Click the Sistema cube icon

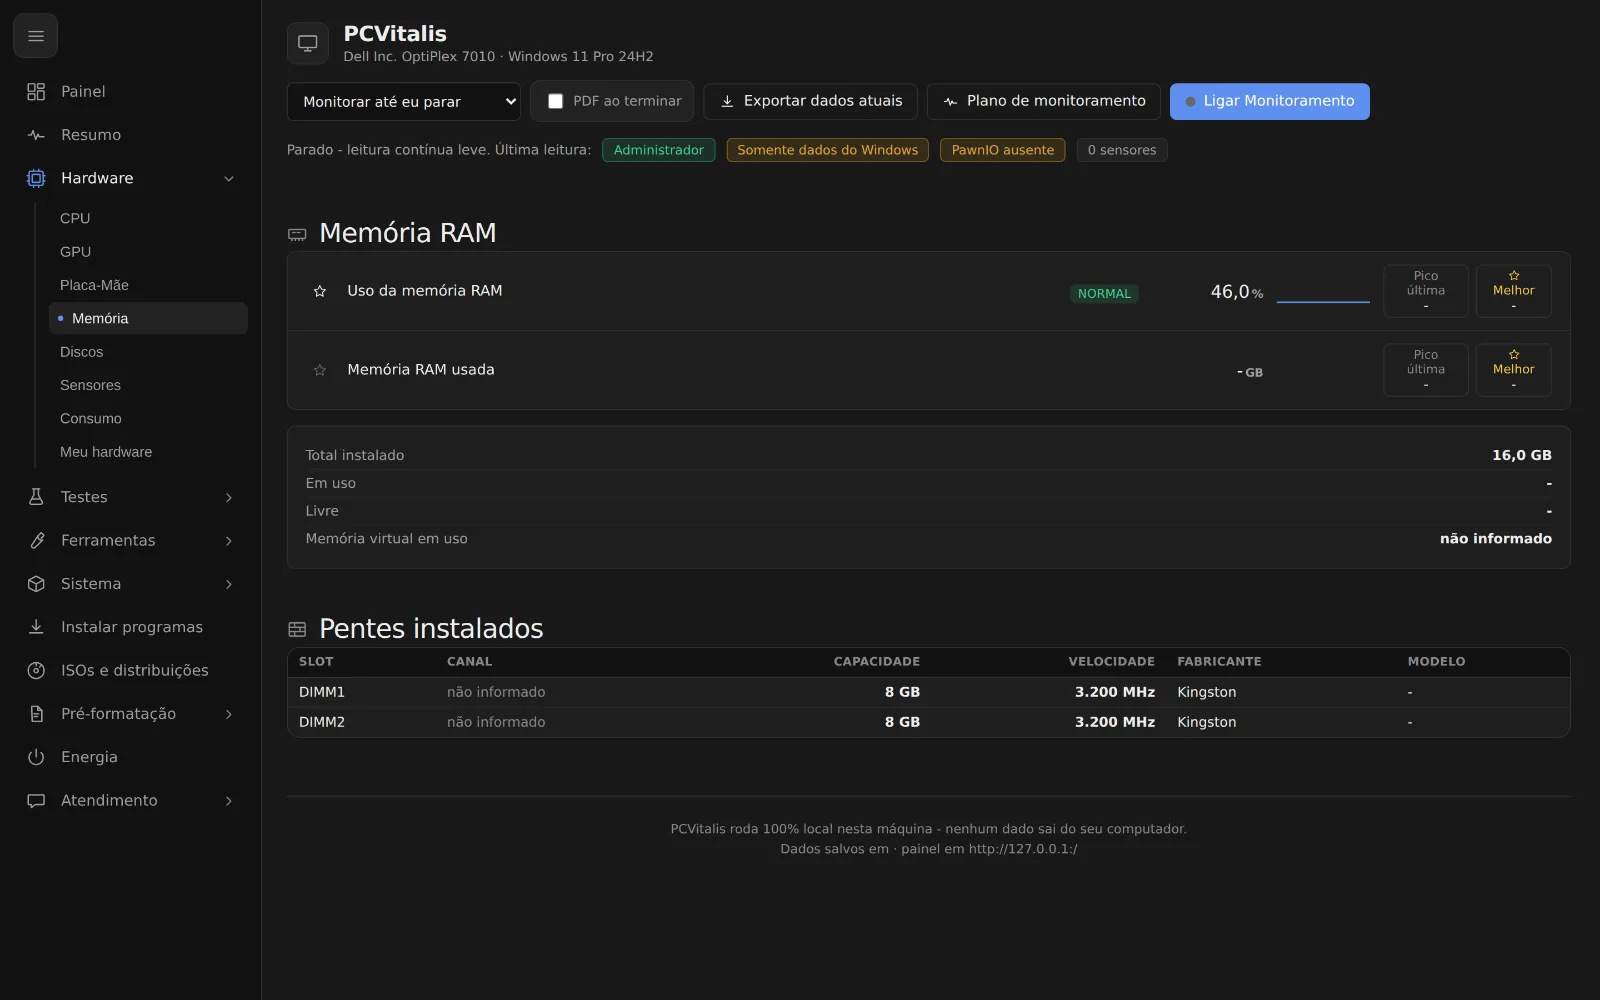tap(36, 584)
